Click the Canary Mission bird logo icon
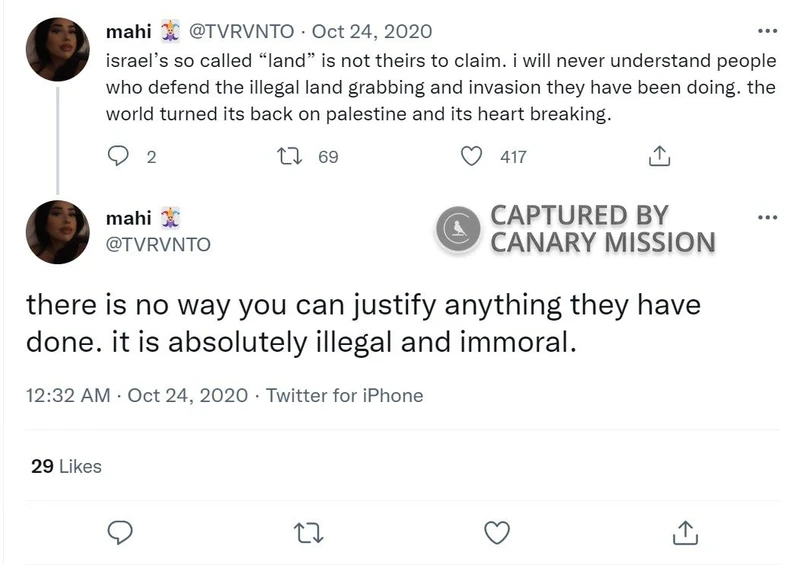The image size is (800, 565). pos(459,229)
